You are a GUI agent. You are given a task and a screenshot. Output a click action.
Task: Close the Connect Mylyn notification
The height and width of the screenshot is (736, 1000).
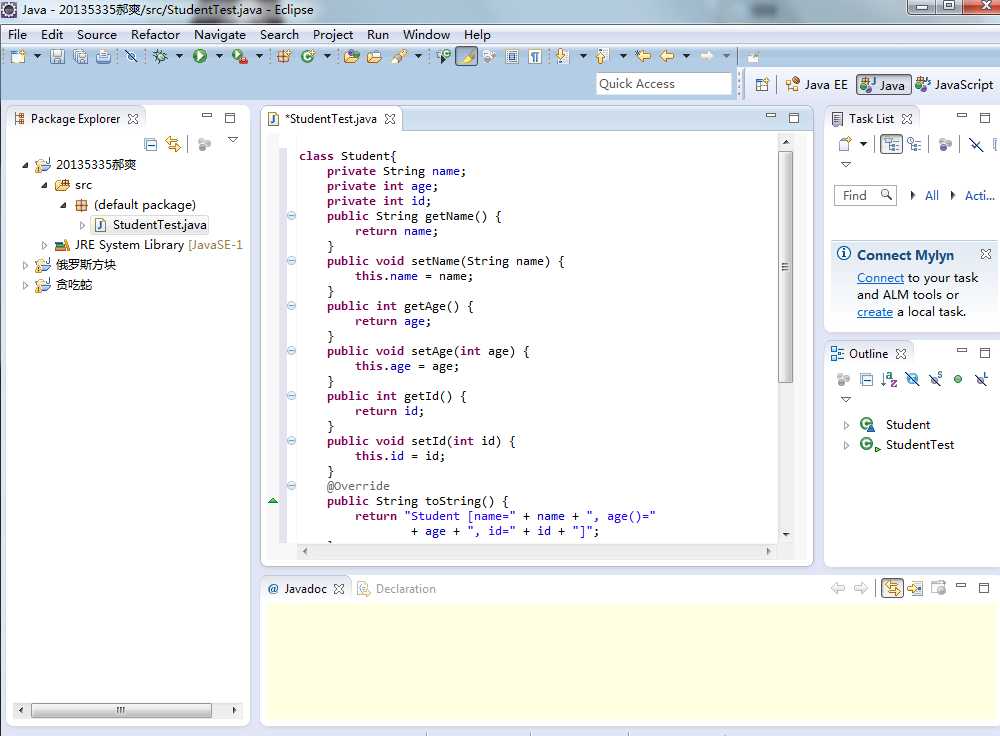tap(985, 254)
